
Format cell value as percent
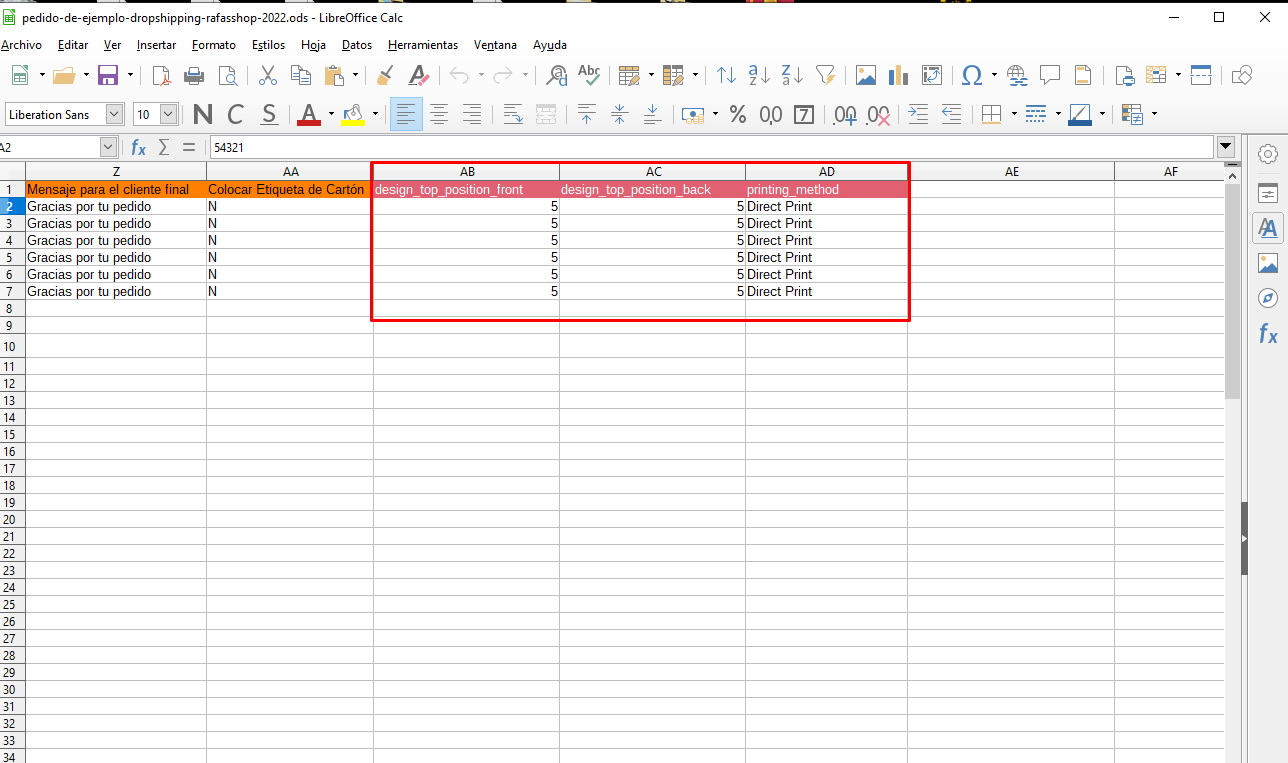pyautogui.click(x=738, y=114)
